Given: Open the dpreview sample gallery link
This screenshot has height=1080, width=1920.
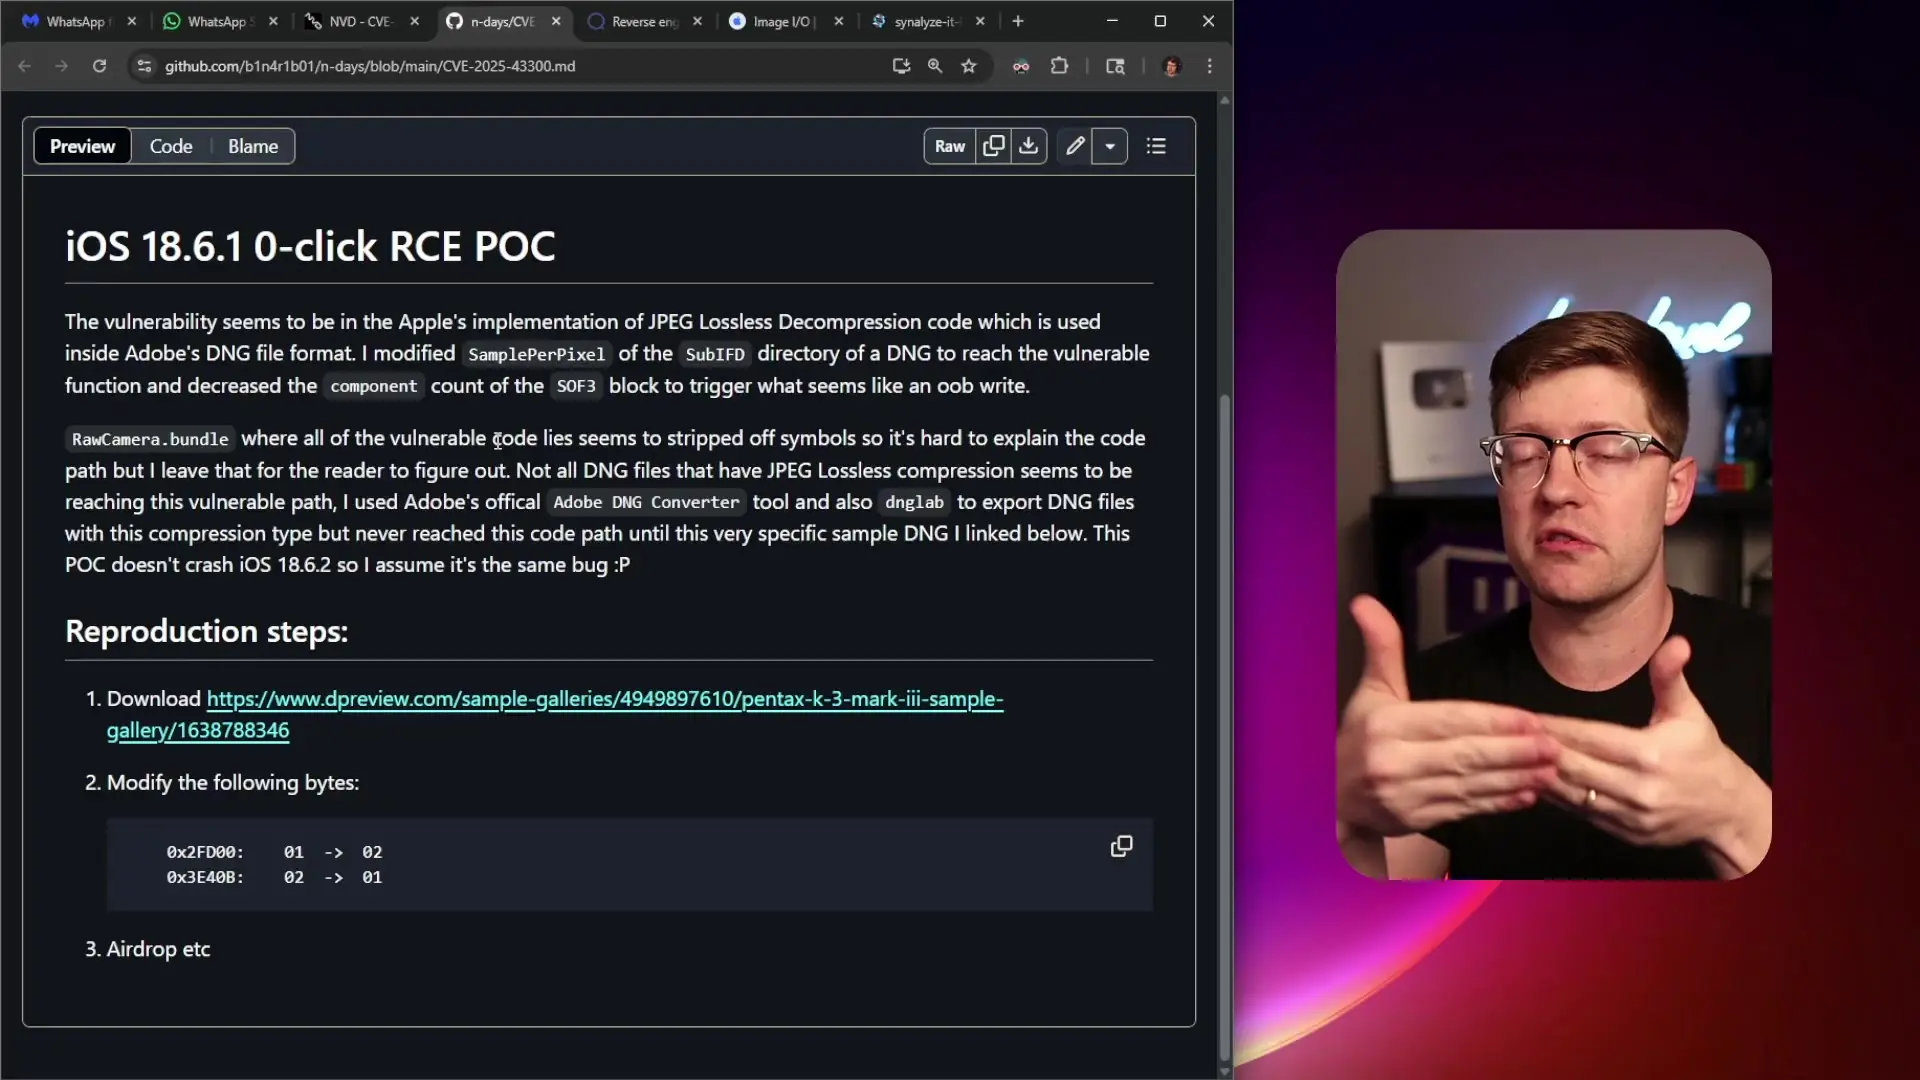Looking at the screenshot, I should tap(604, 699).
